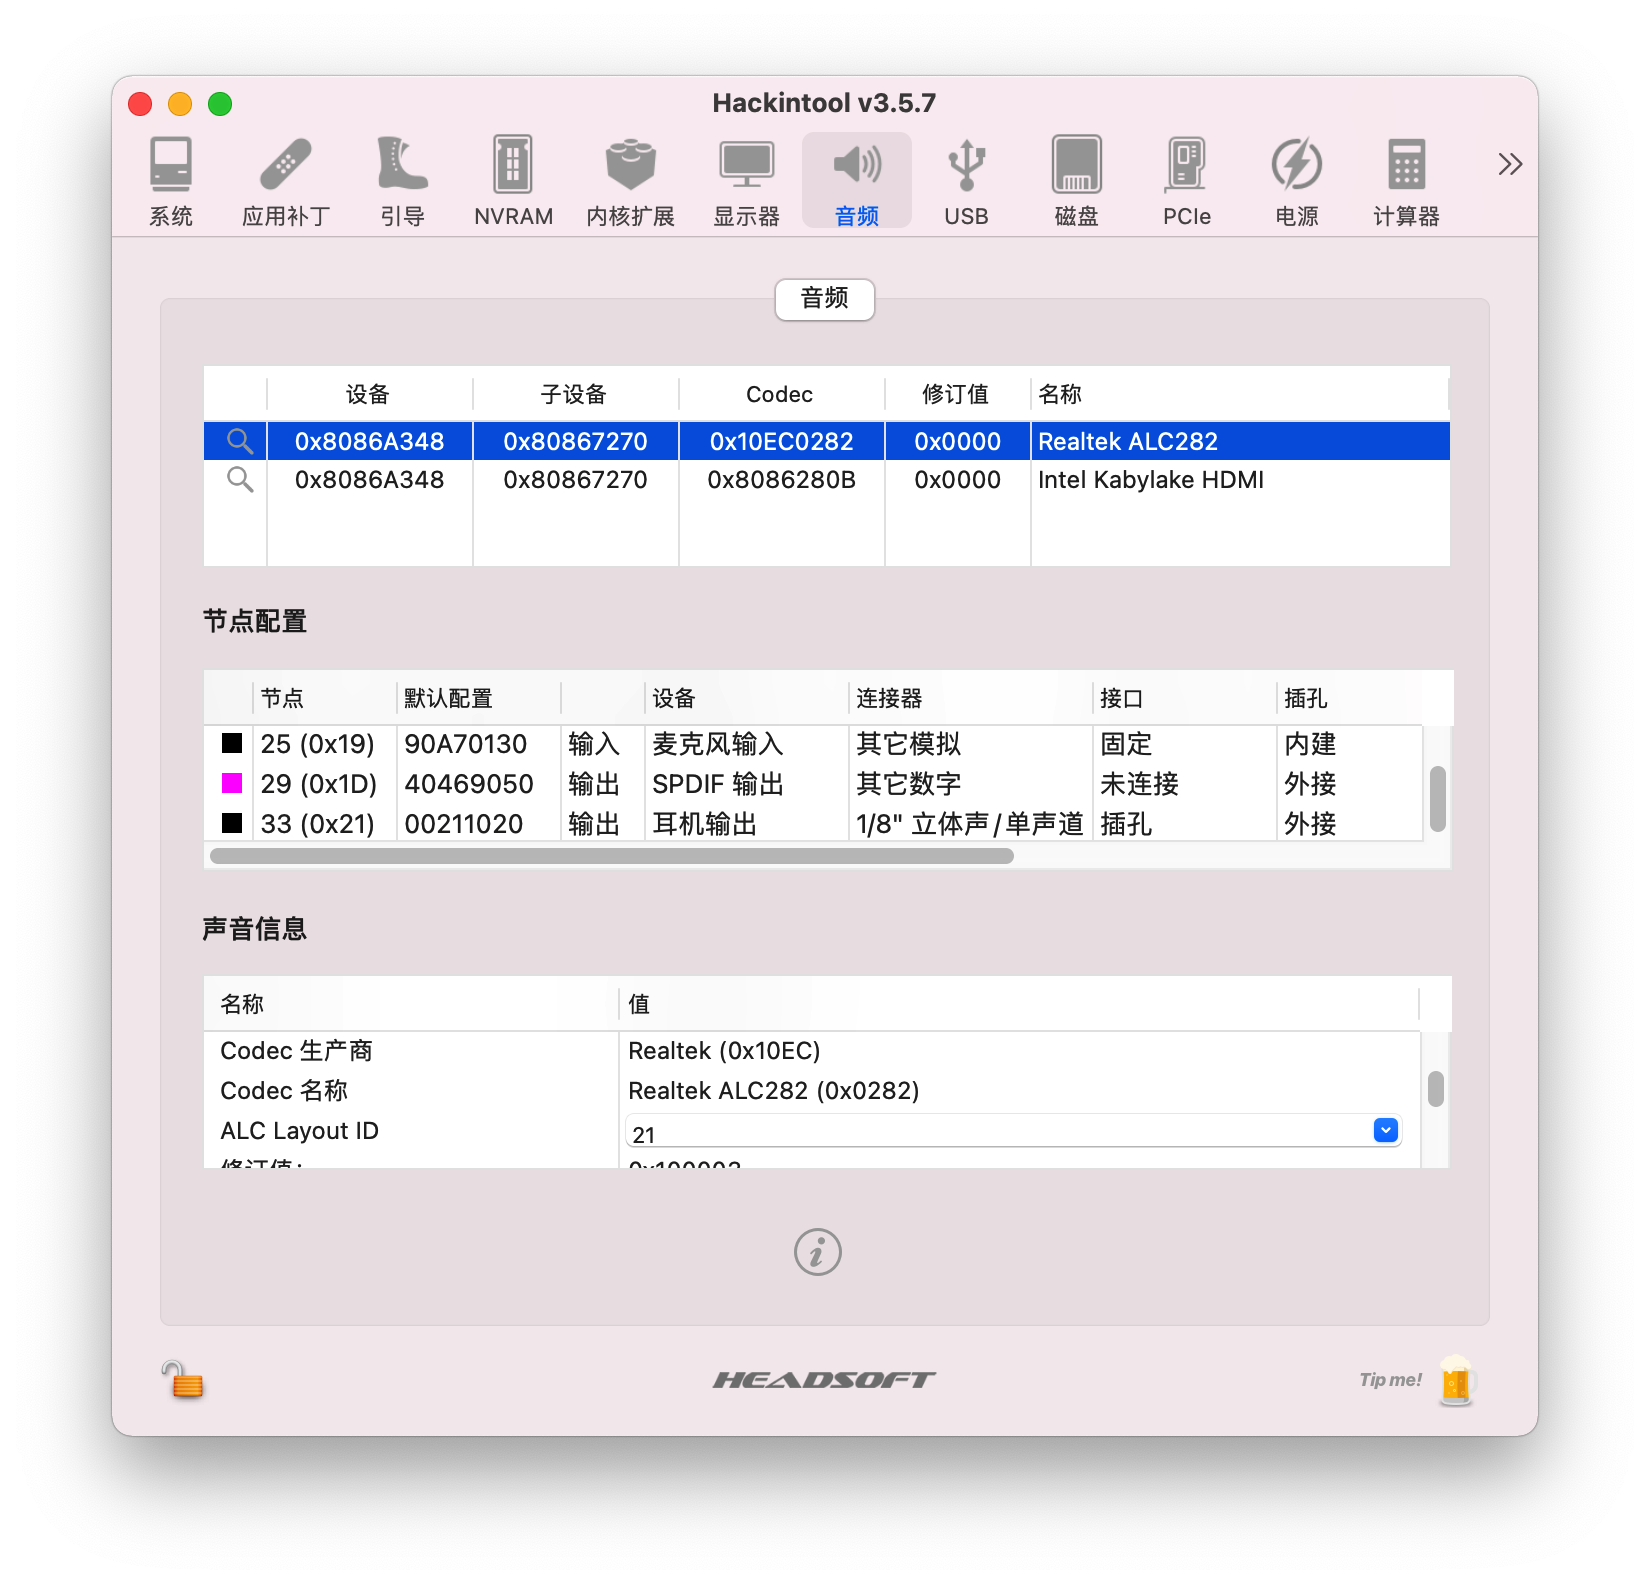
Task: Click the sound info vertical scrollbar
Action: click(x=1436, y=1089)
